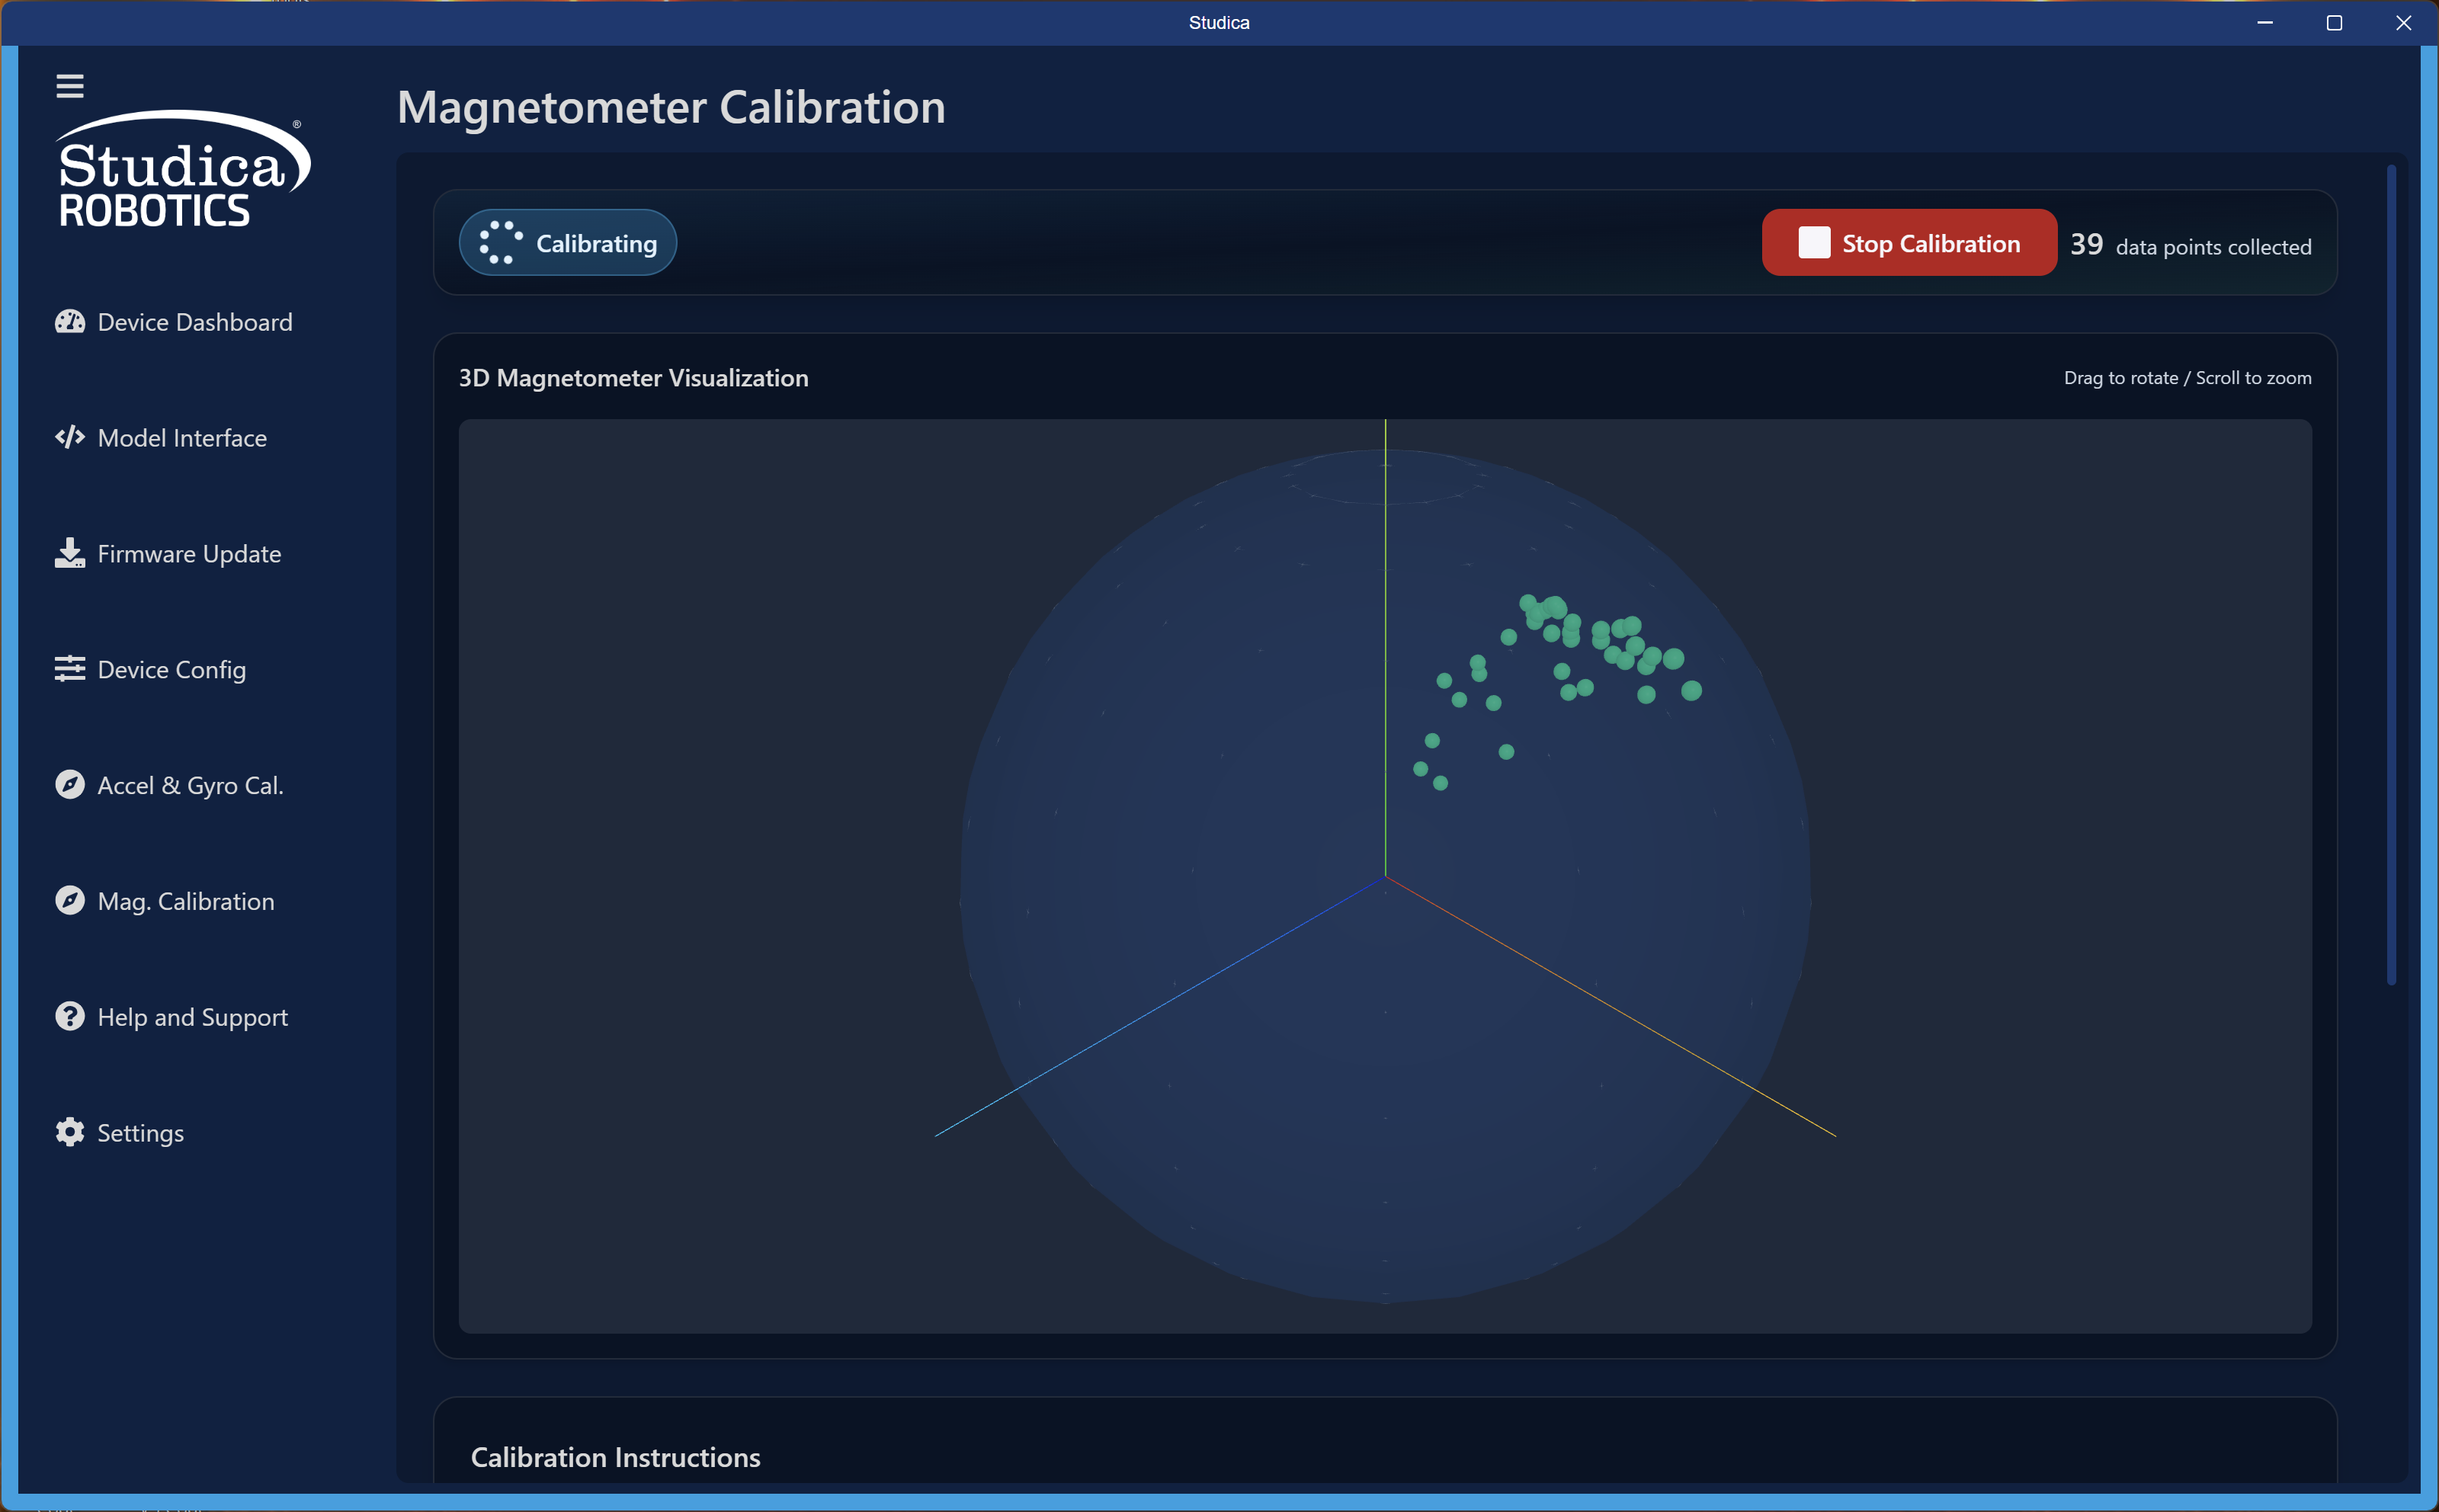This screenshot has height=1512, width=2439.
Task: Click the Device Config sliders icon
Action: (69, 669)
